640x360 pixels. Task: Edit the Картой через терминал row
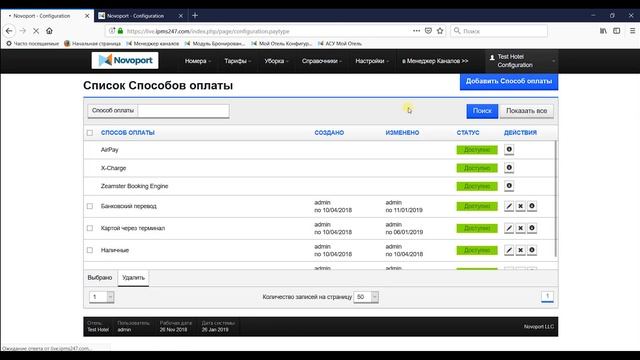pos(509,228)
